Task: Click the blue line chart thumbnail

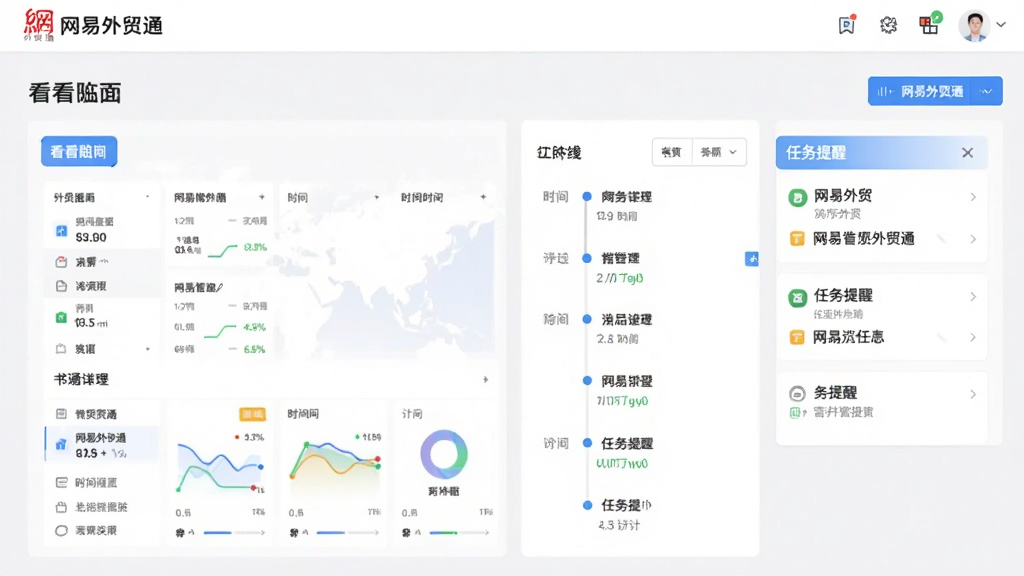Action: (x=219, y=467)
